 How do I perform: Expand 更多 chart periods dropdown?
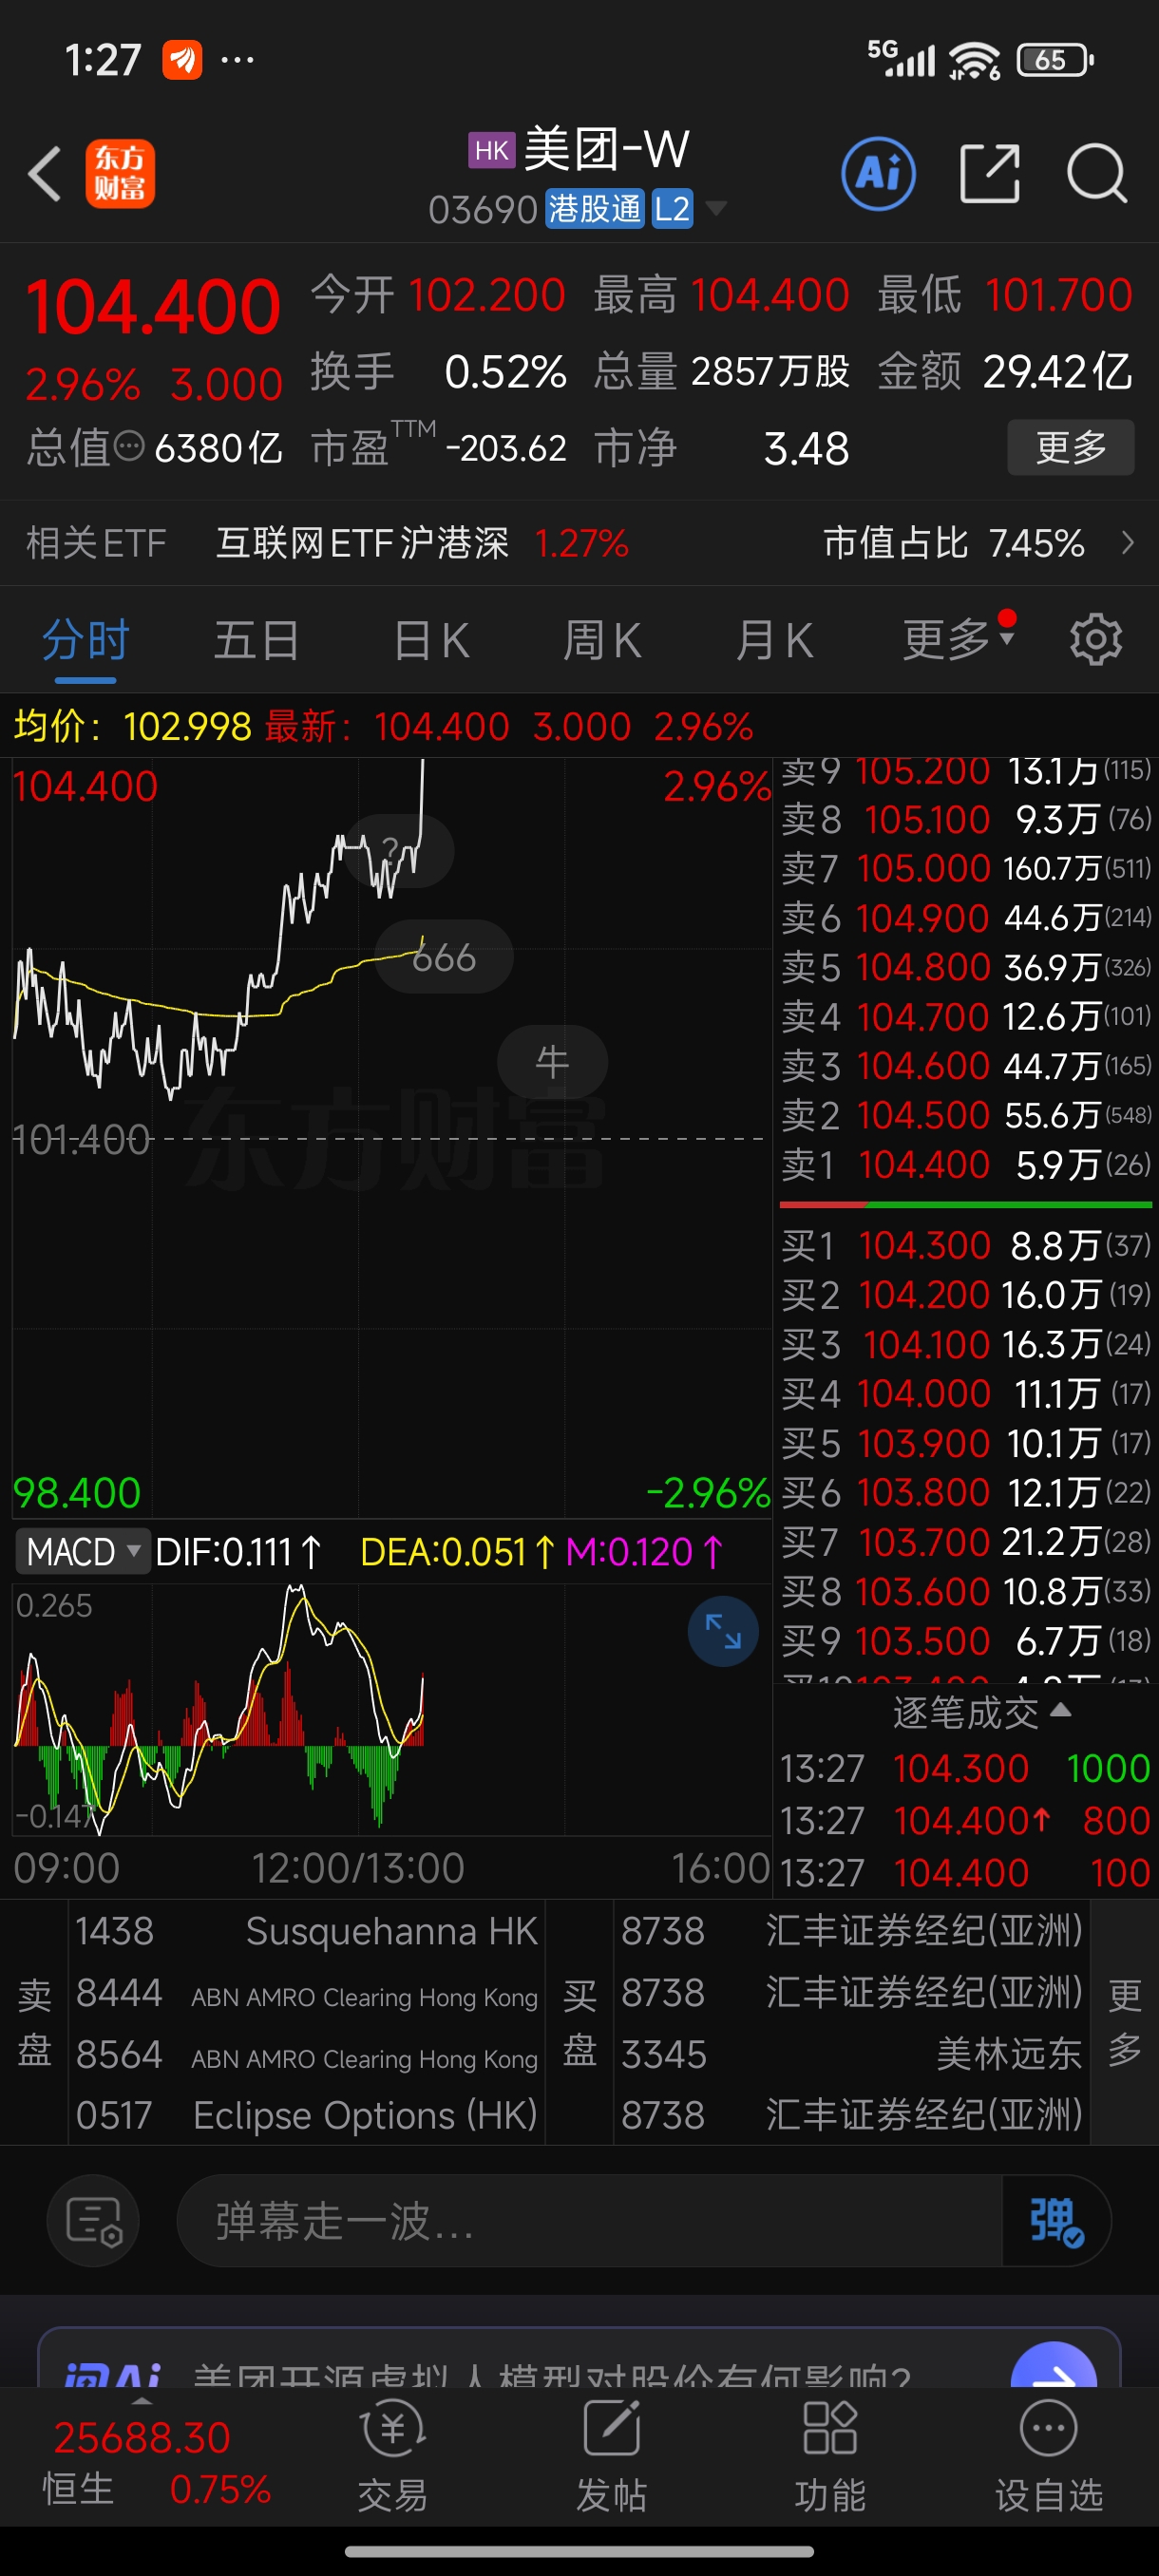click(958, 638)
